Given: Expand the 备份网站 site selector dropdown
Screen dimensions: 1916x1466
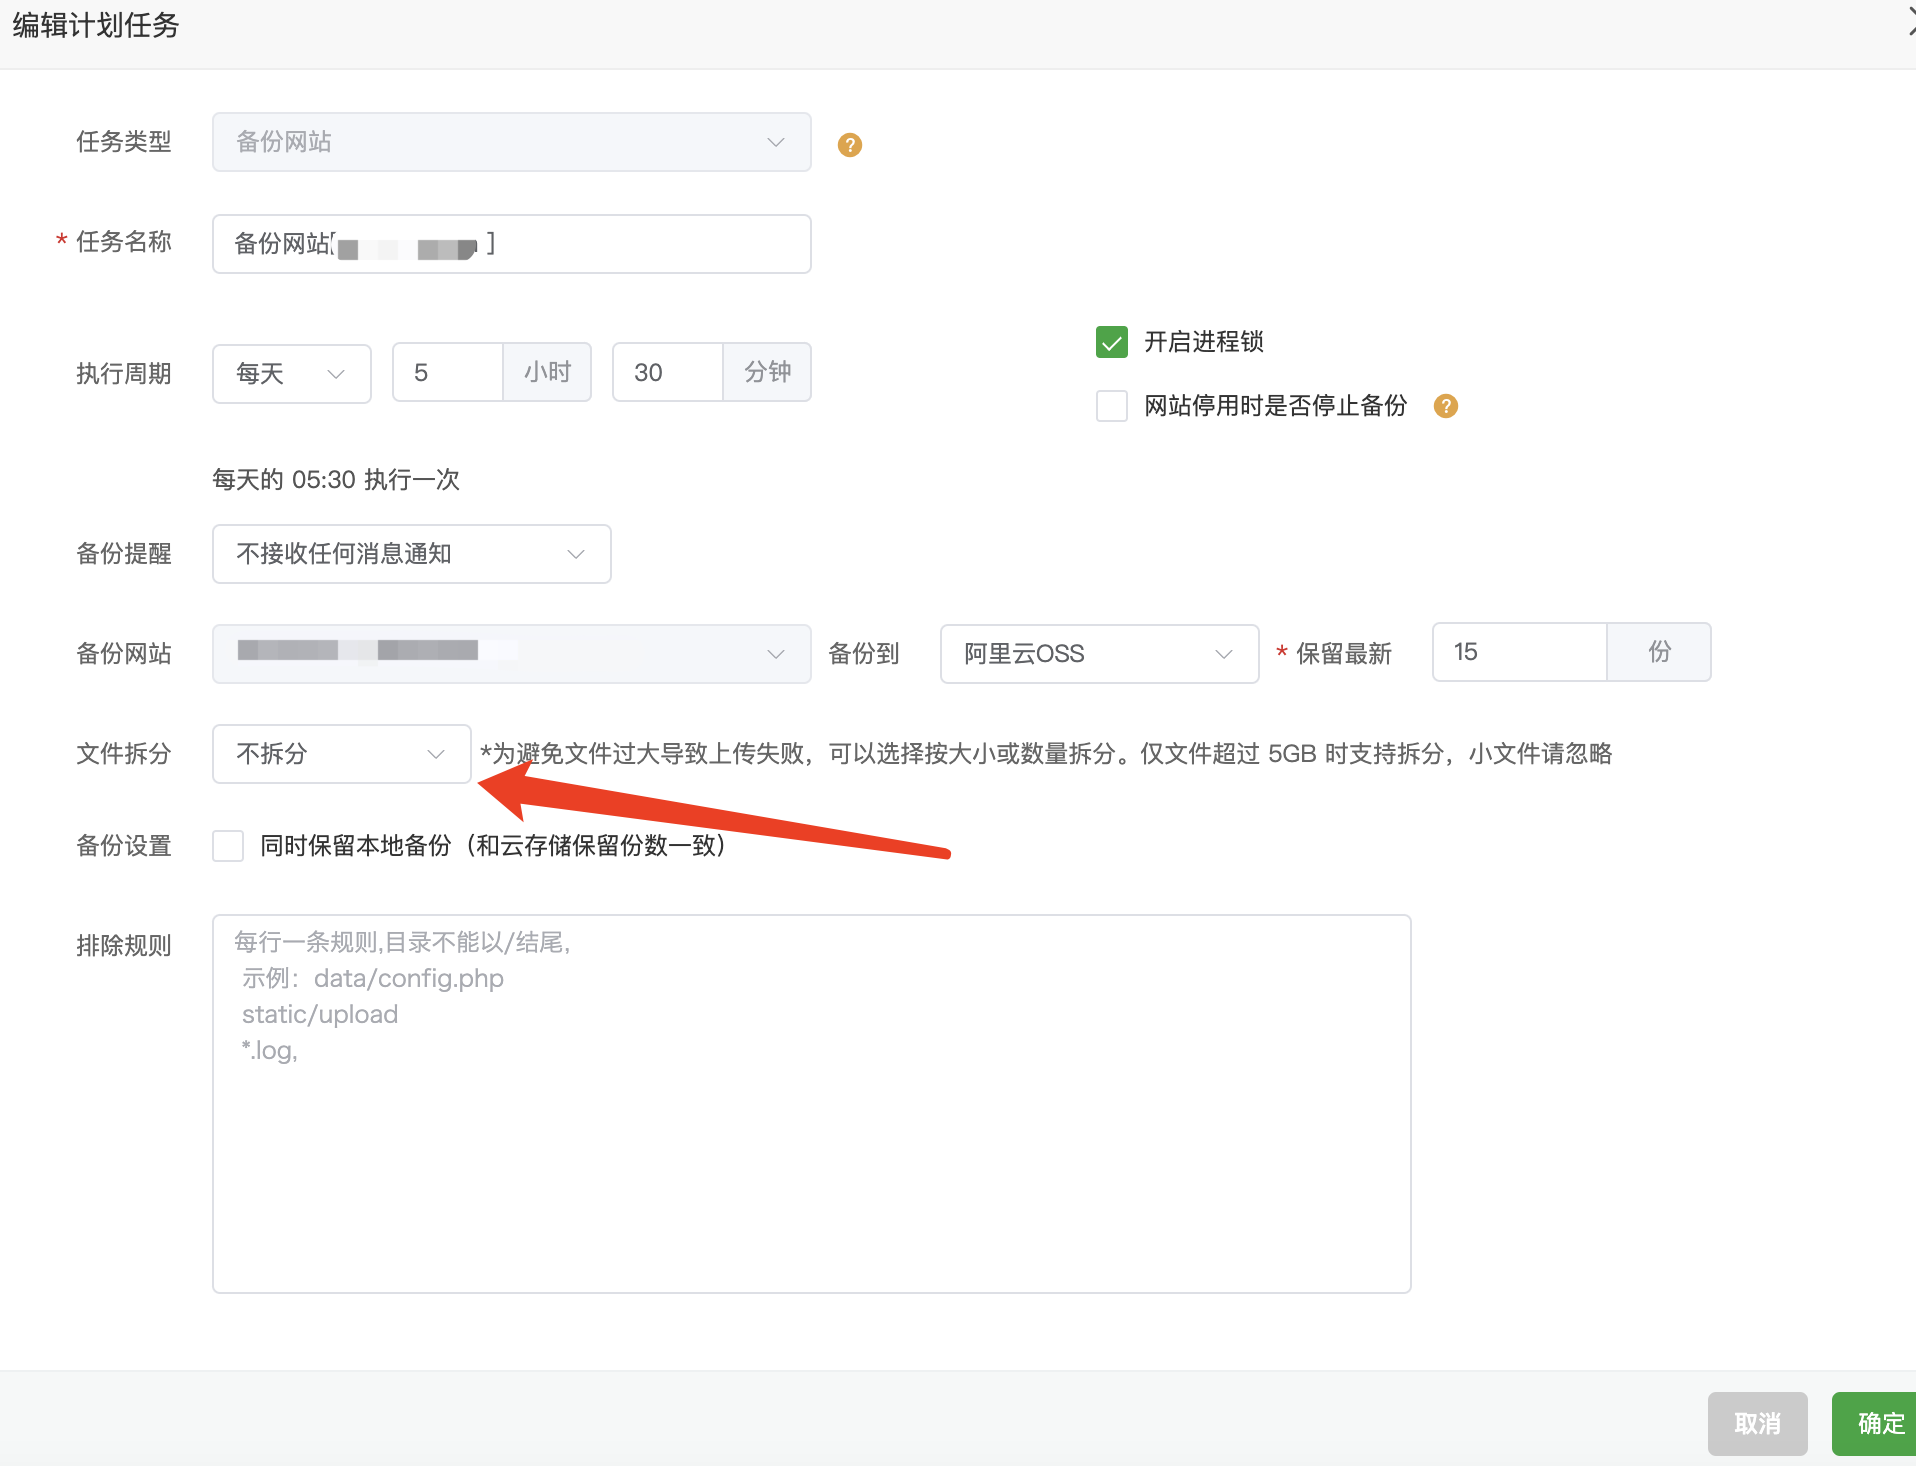Looking at the screenshot, I should (512, 654).
